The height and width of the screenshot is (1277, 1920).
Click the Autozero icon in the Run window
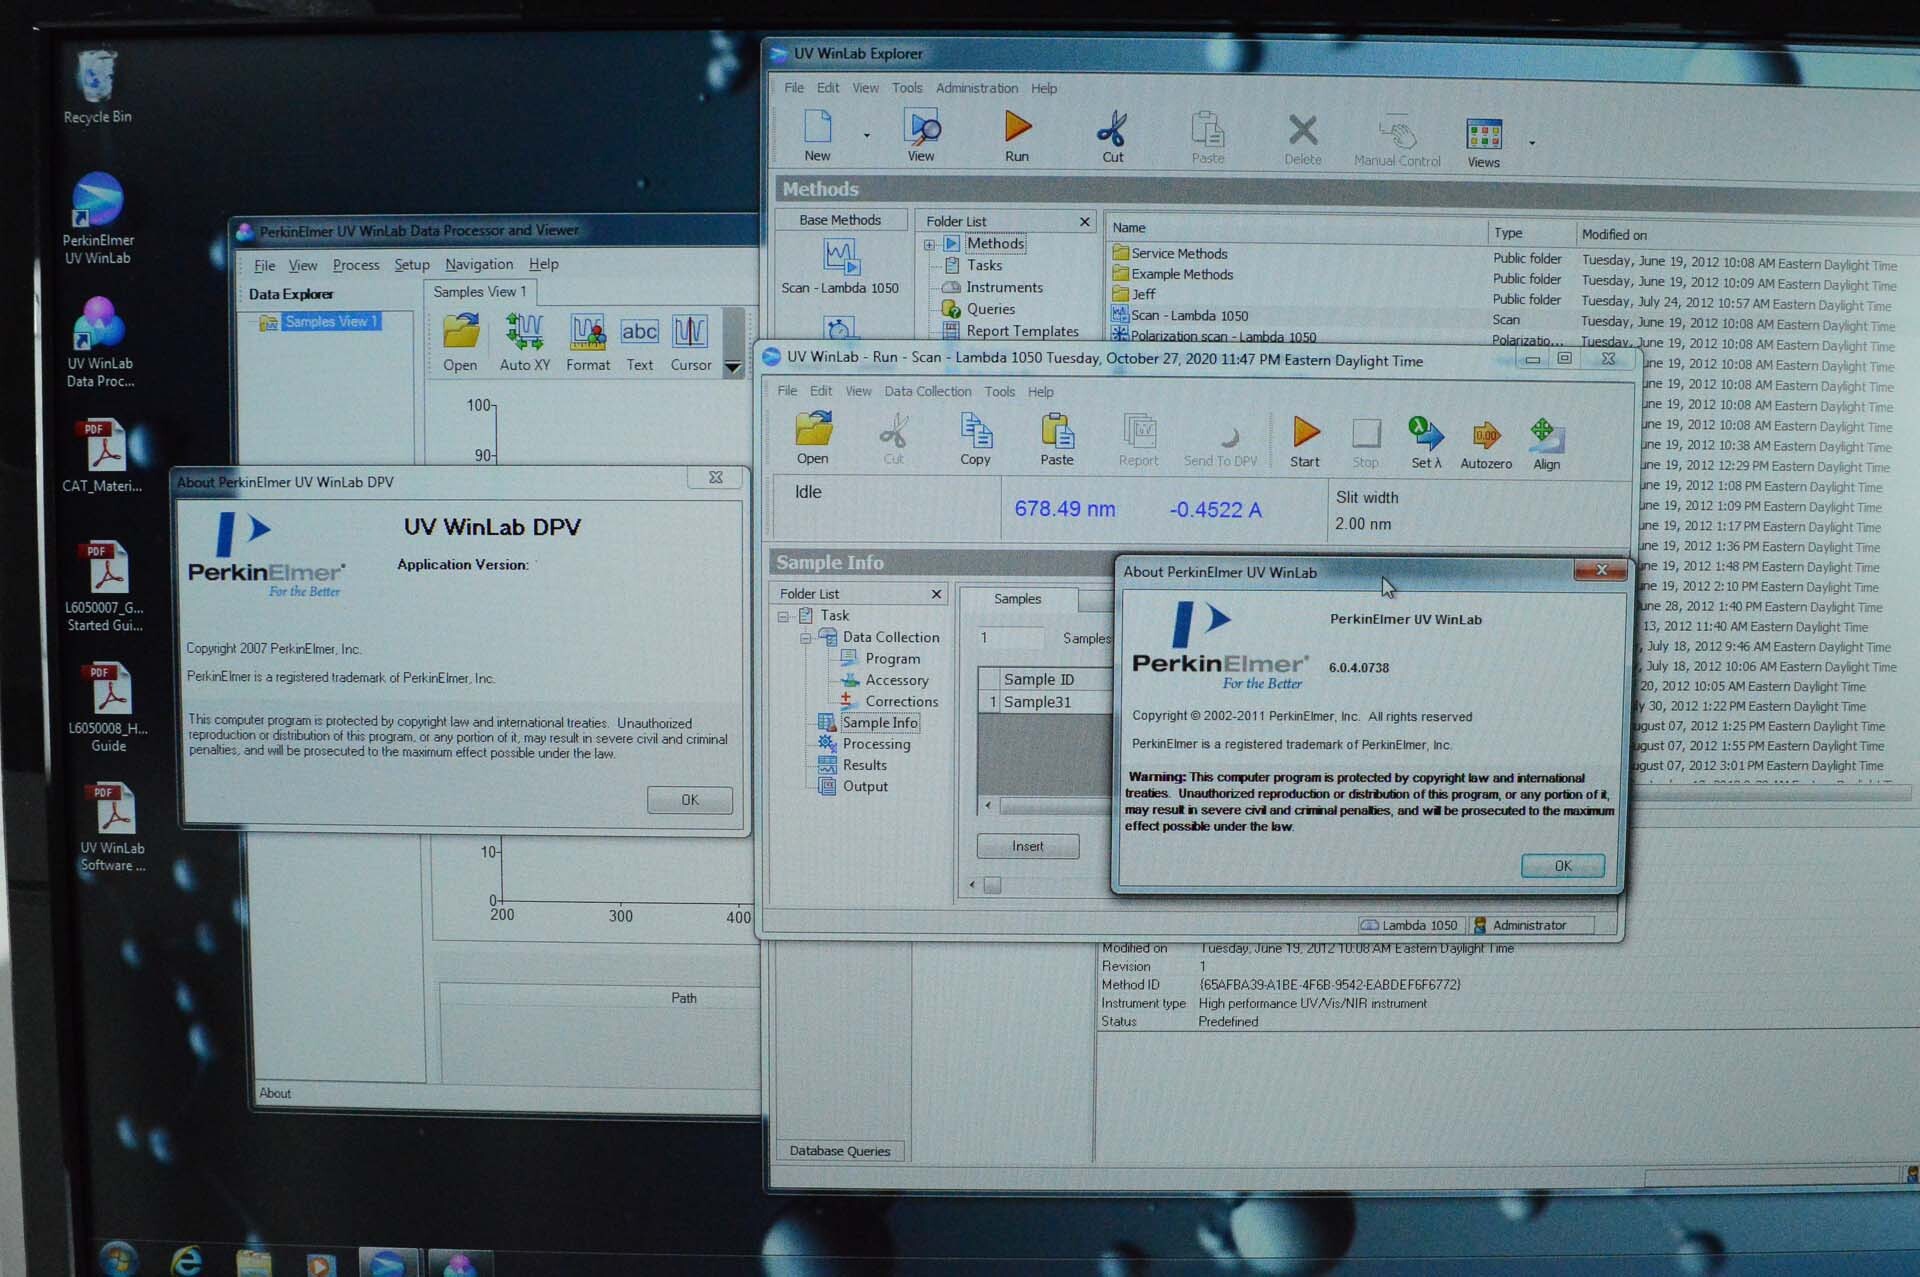pos(1486,434)
